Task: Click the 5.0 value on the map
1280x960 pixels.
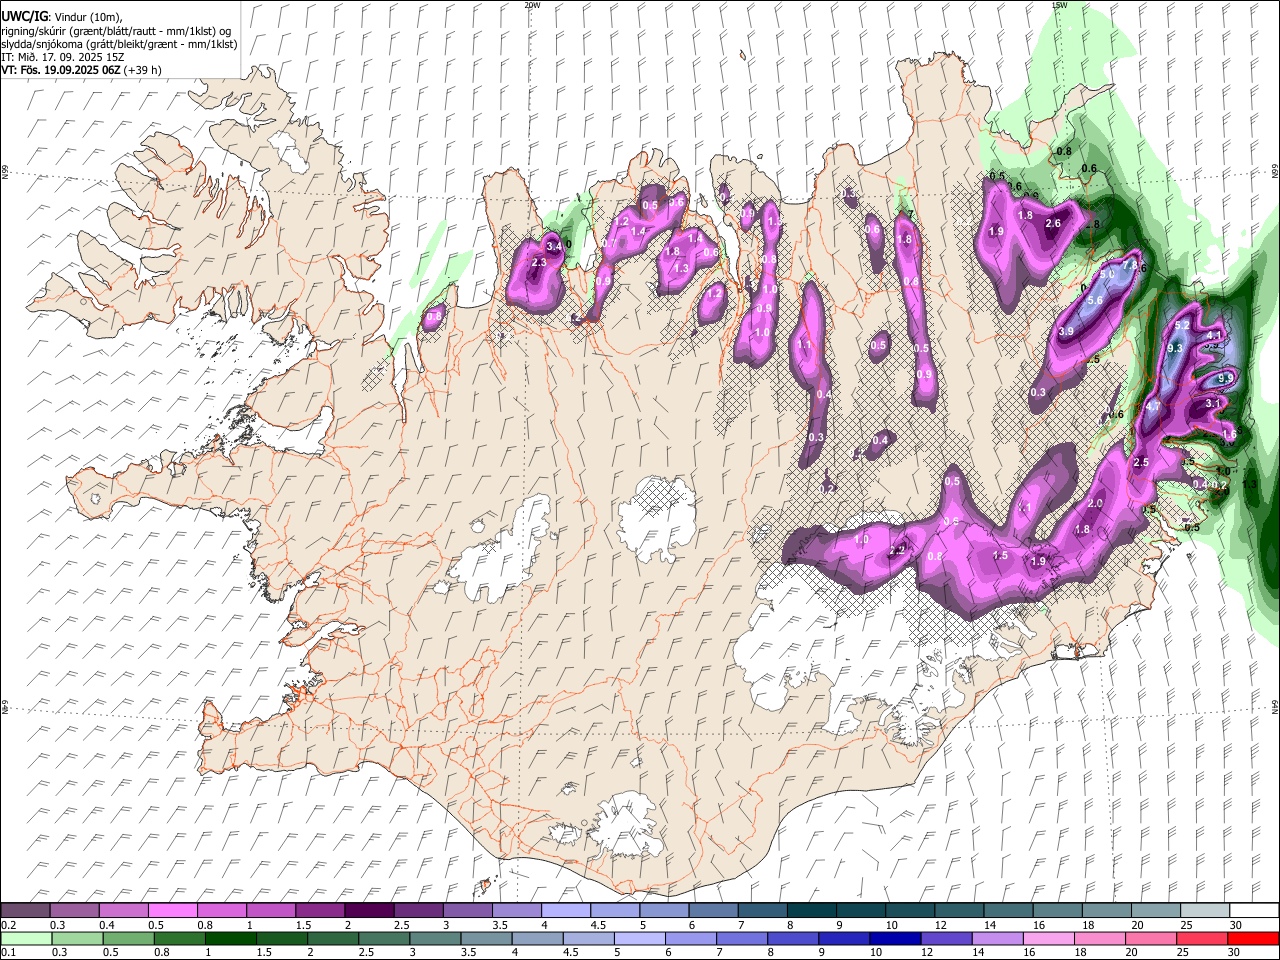Action: coord(1107,273)
